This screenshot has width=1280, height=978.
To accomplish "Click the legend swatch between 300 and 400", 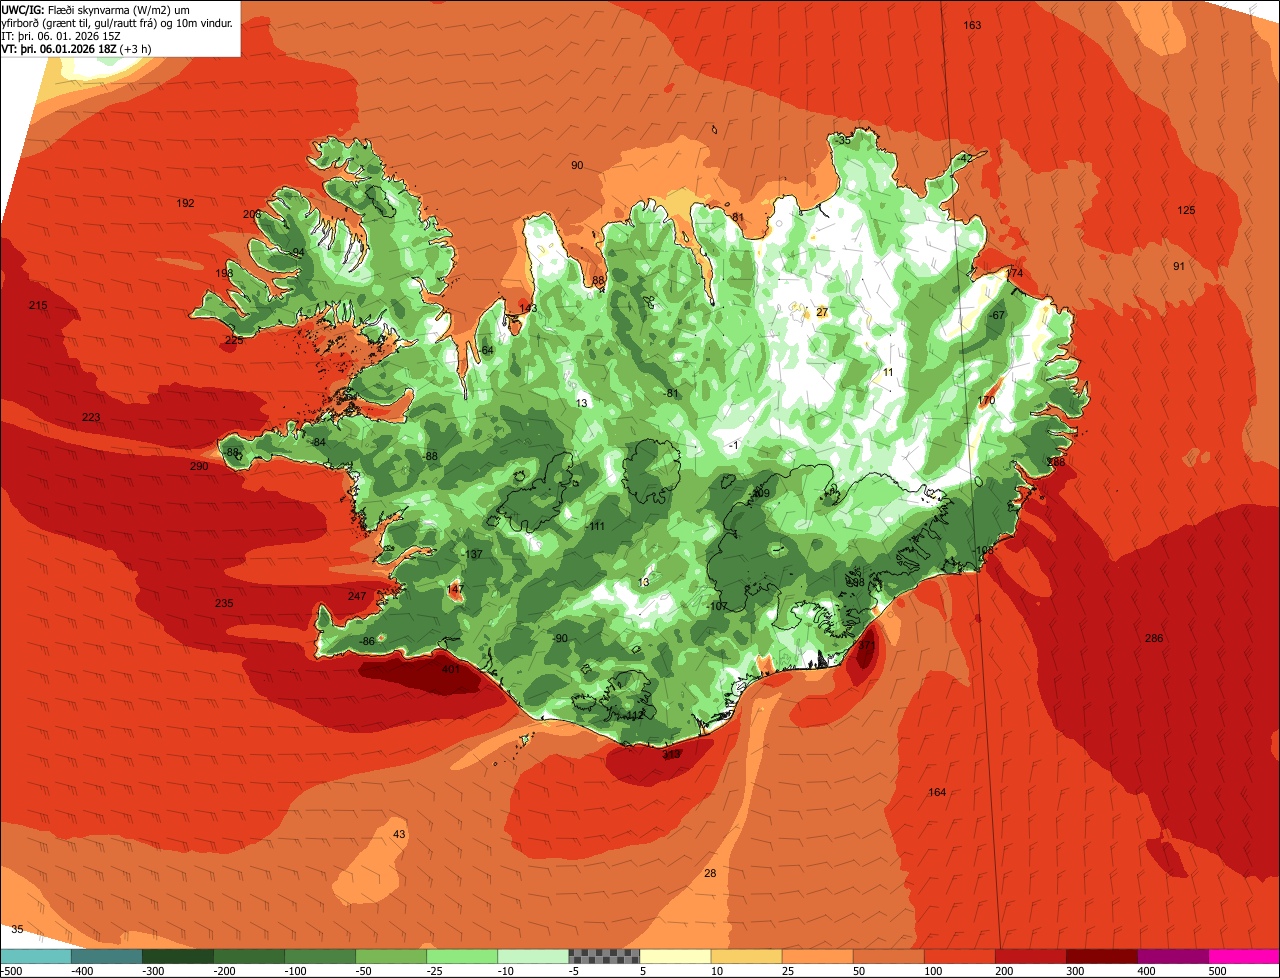I will click(1102, 956).
